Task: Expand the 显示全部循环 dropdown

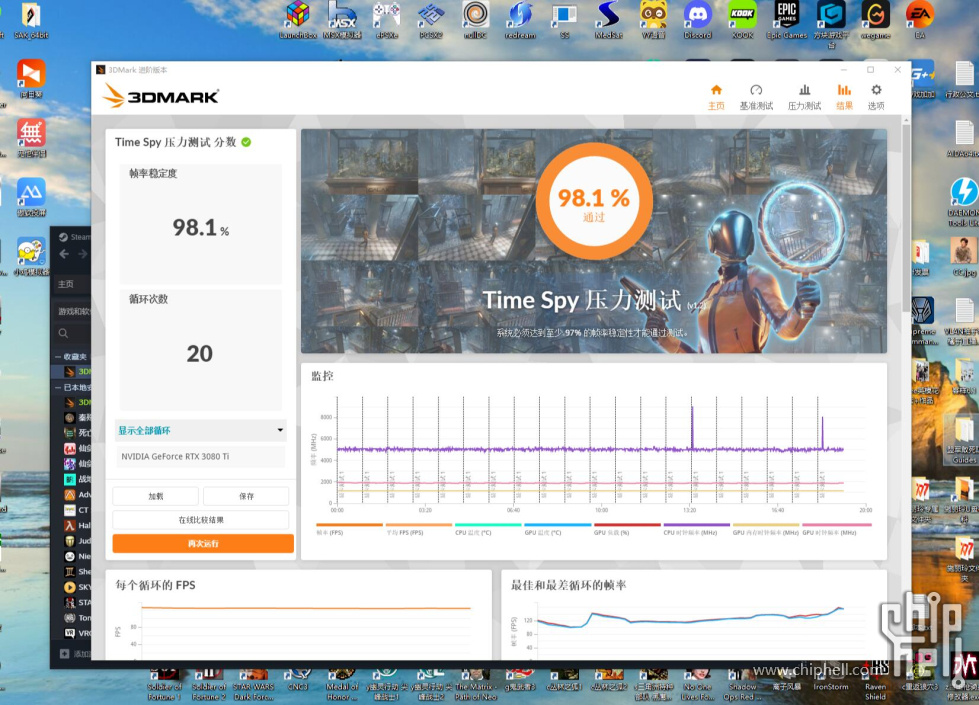Action: (200, 430)
